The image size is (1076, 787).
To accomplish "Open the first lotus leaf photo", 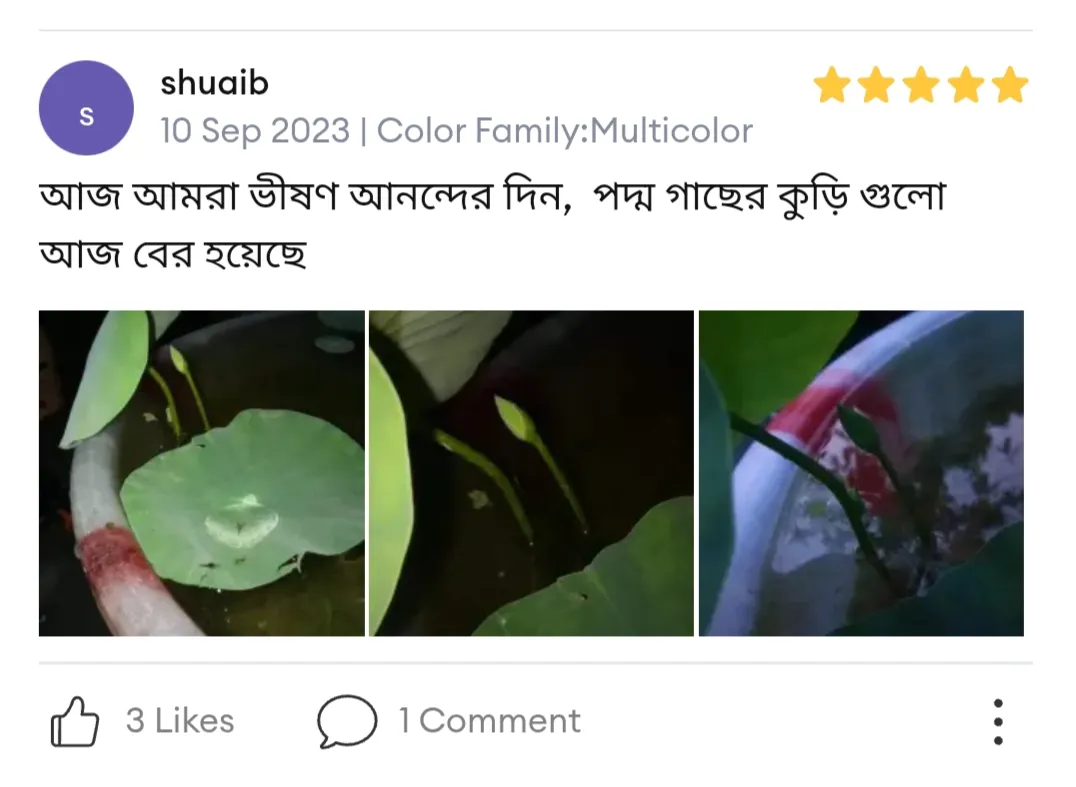I will coord(202,473).
